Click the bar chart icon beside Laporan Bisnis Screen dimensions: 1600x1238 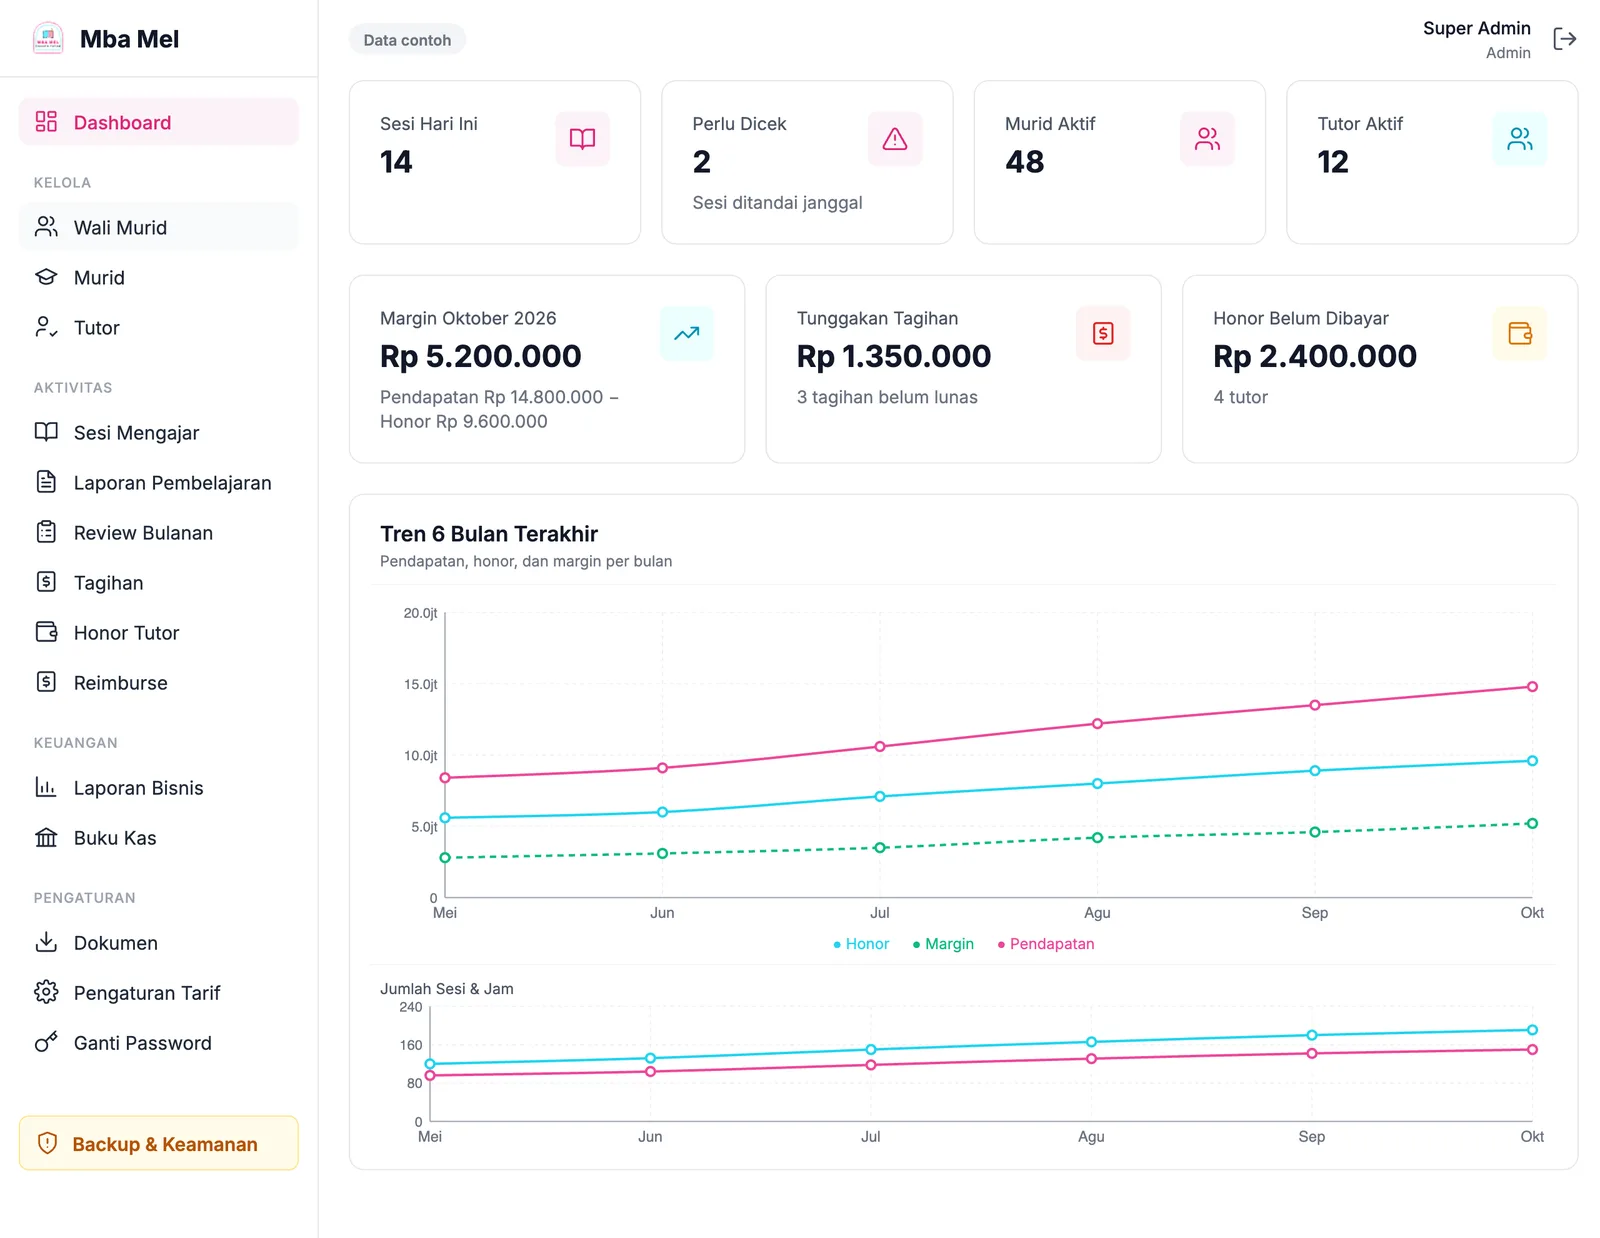[x=46, y=787]
